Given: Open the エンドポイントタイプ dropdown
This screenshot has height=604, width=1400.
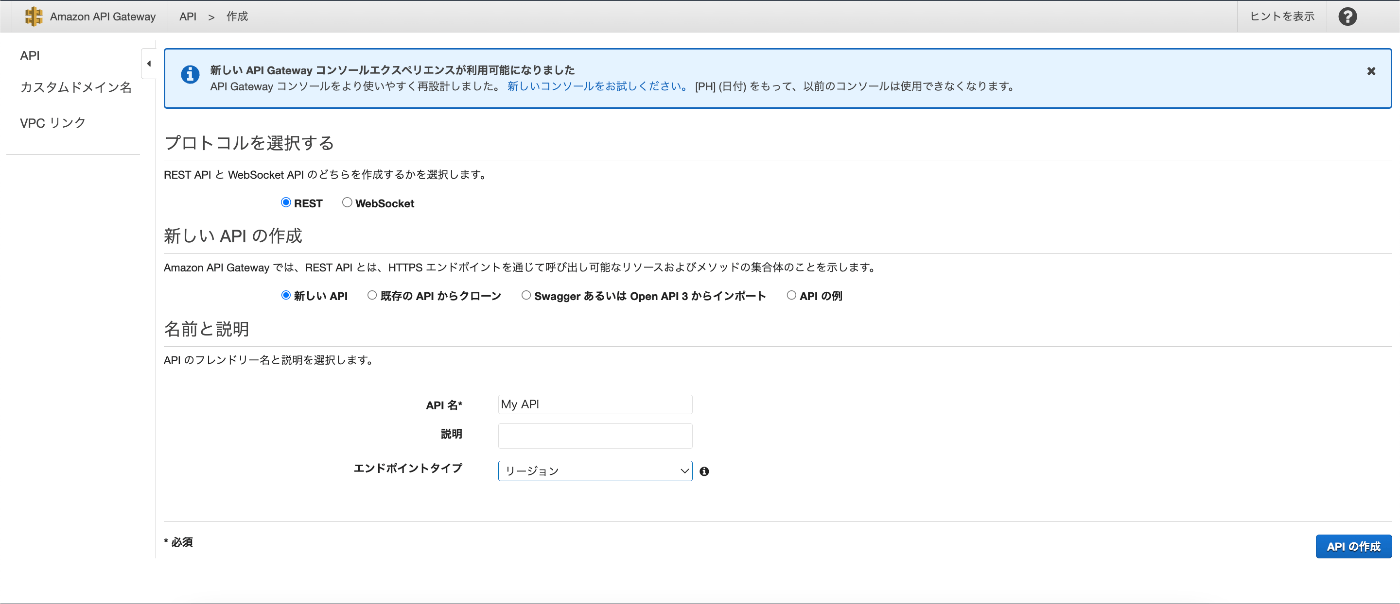Looking at the screenshot, I should point(595,470).
